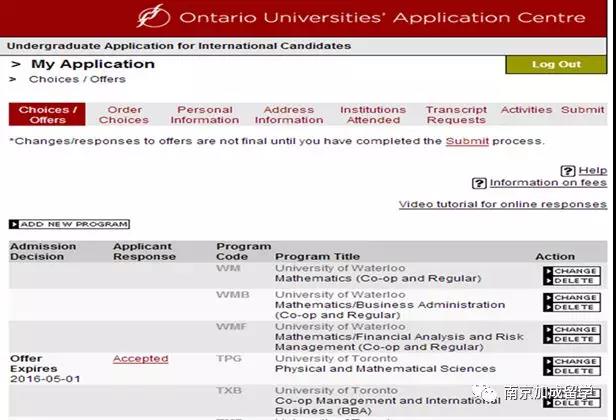The height and width of the screenshot is (420, 616).
Task: Change the WMF Financial Analysis program
Action: 572,330
